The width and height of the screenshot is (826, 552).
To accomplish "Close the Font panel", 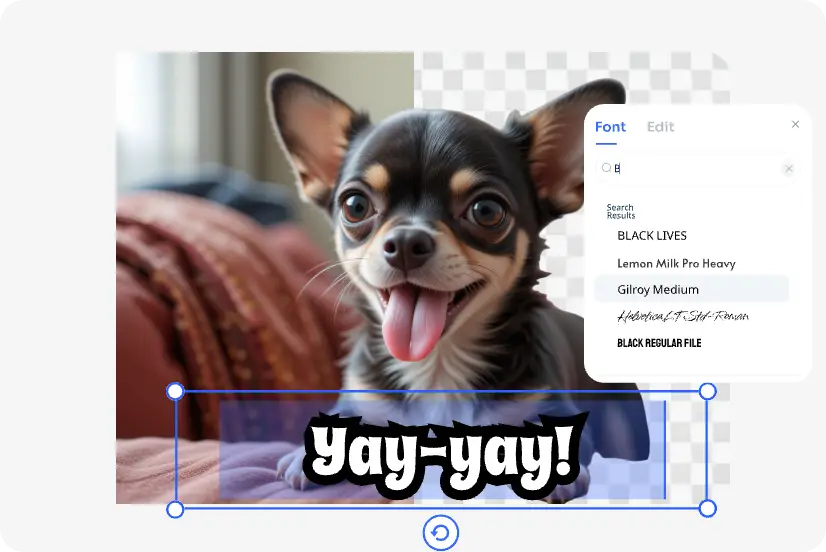I will point(795,125).
